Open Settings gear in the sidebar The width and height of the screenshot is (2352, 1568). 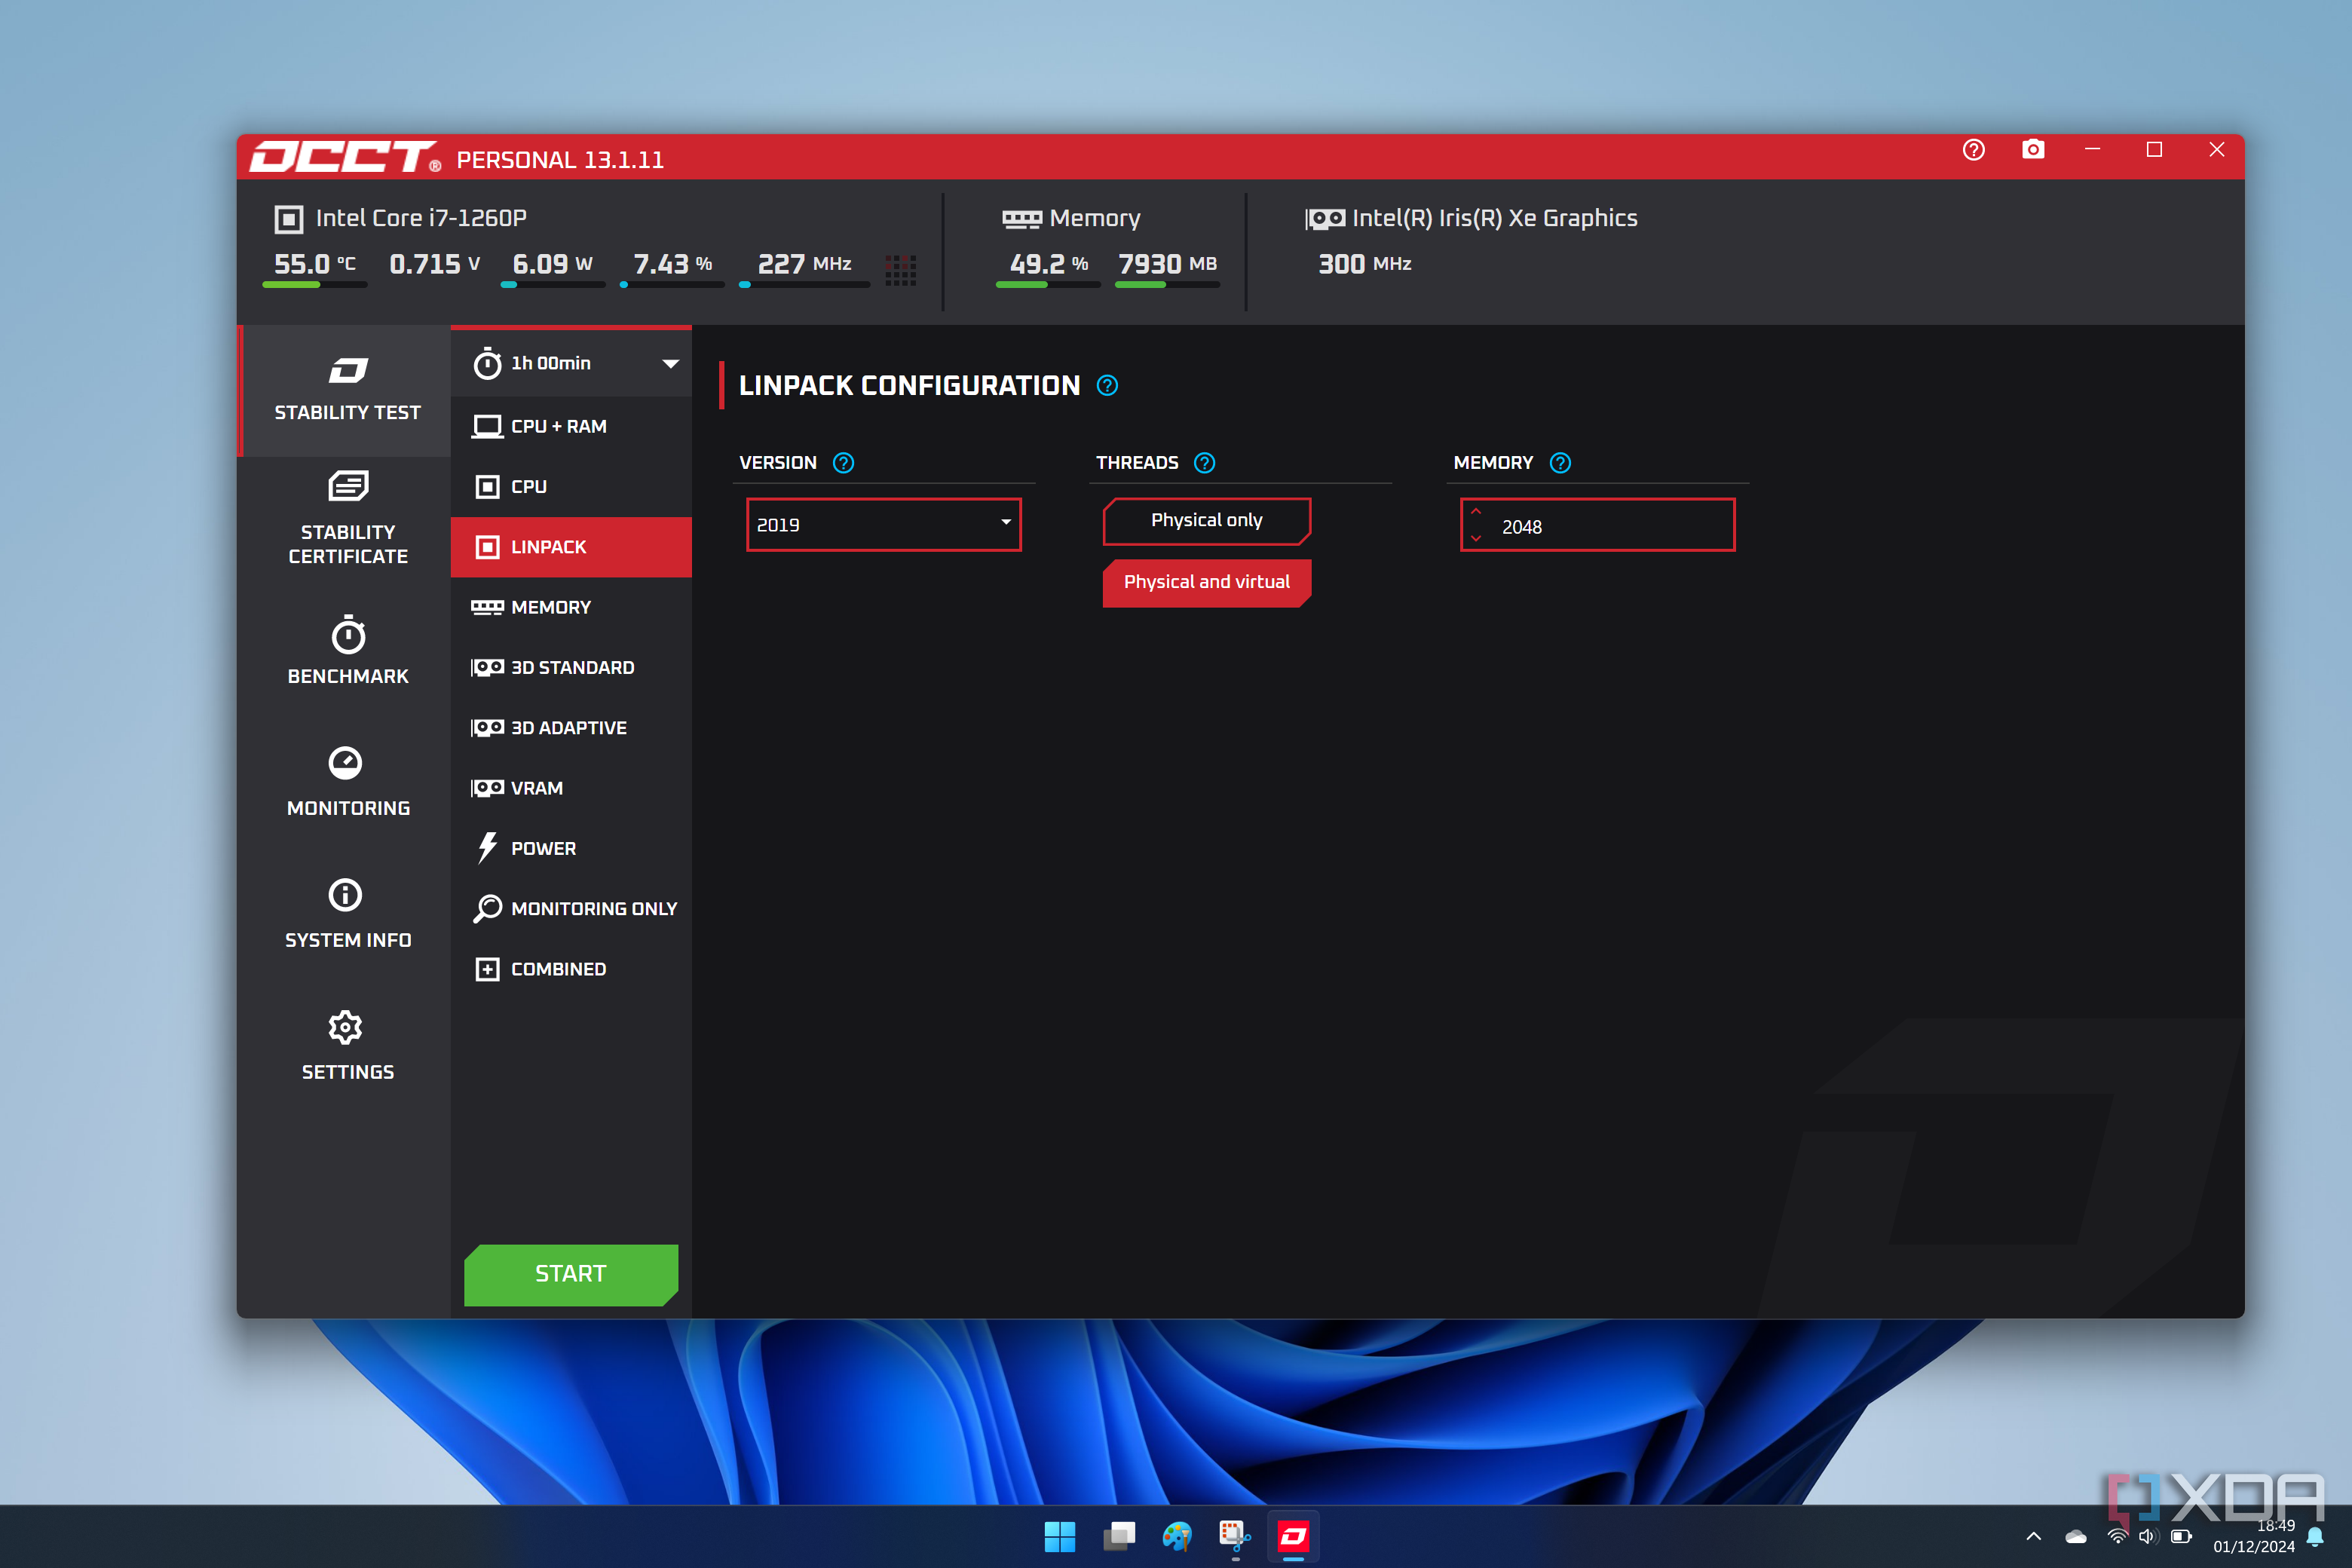point(345,1027)
